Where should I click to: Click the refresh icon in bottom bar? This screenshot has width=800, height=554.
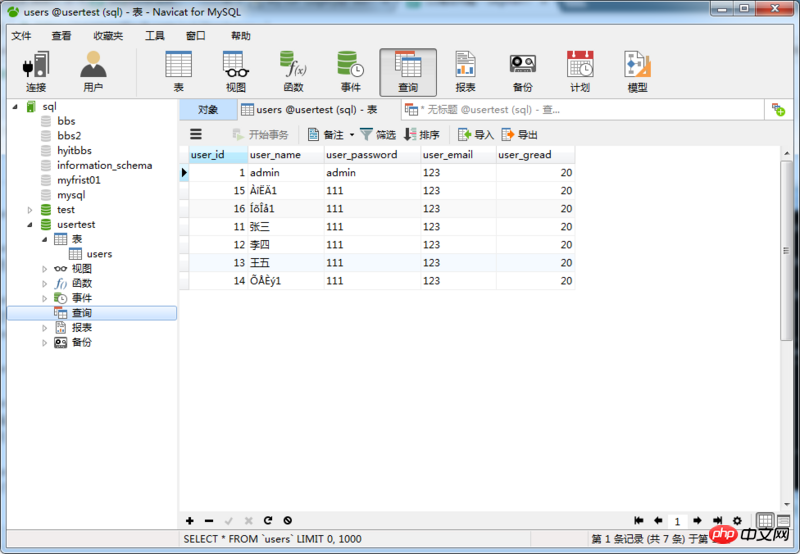click(x=268, y=521)
